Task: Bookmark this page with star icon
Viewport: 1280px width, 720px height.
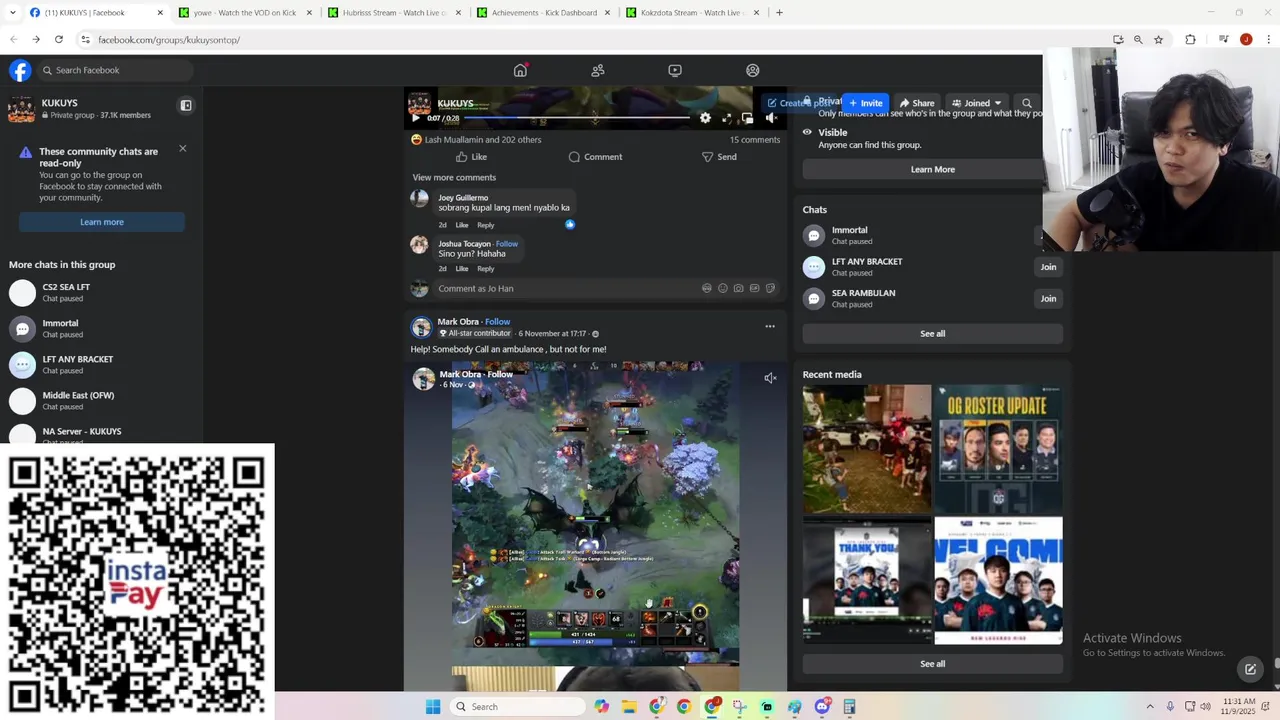Action: (1158, 40)
